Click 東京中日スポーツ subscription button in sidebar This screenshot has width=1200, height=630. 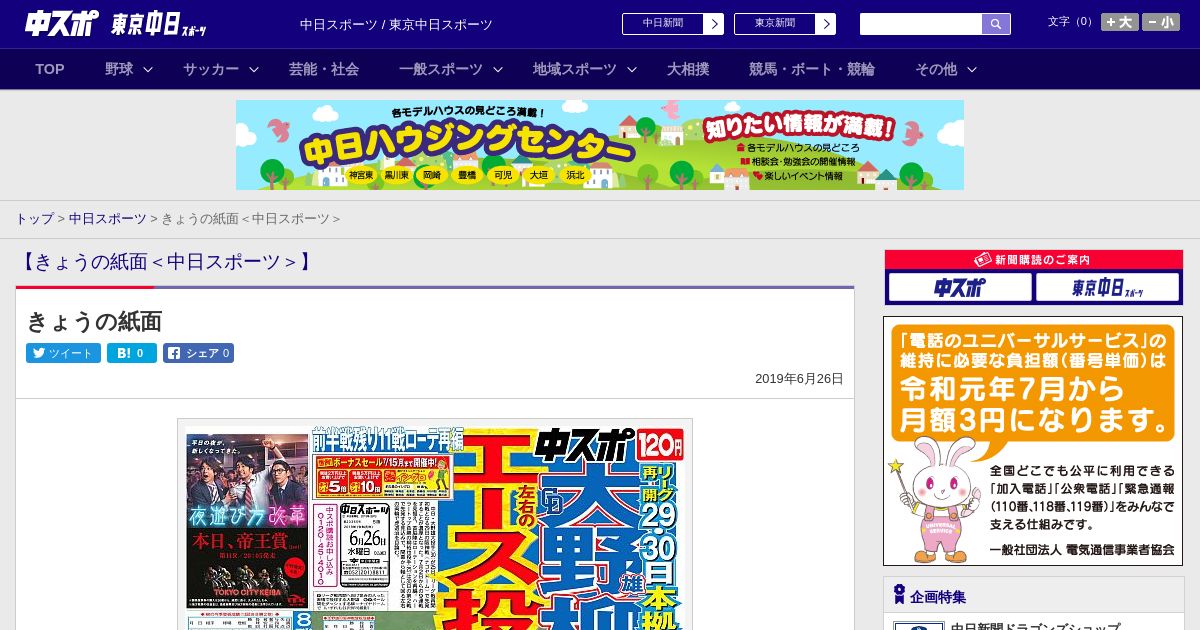1107,287
